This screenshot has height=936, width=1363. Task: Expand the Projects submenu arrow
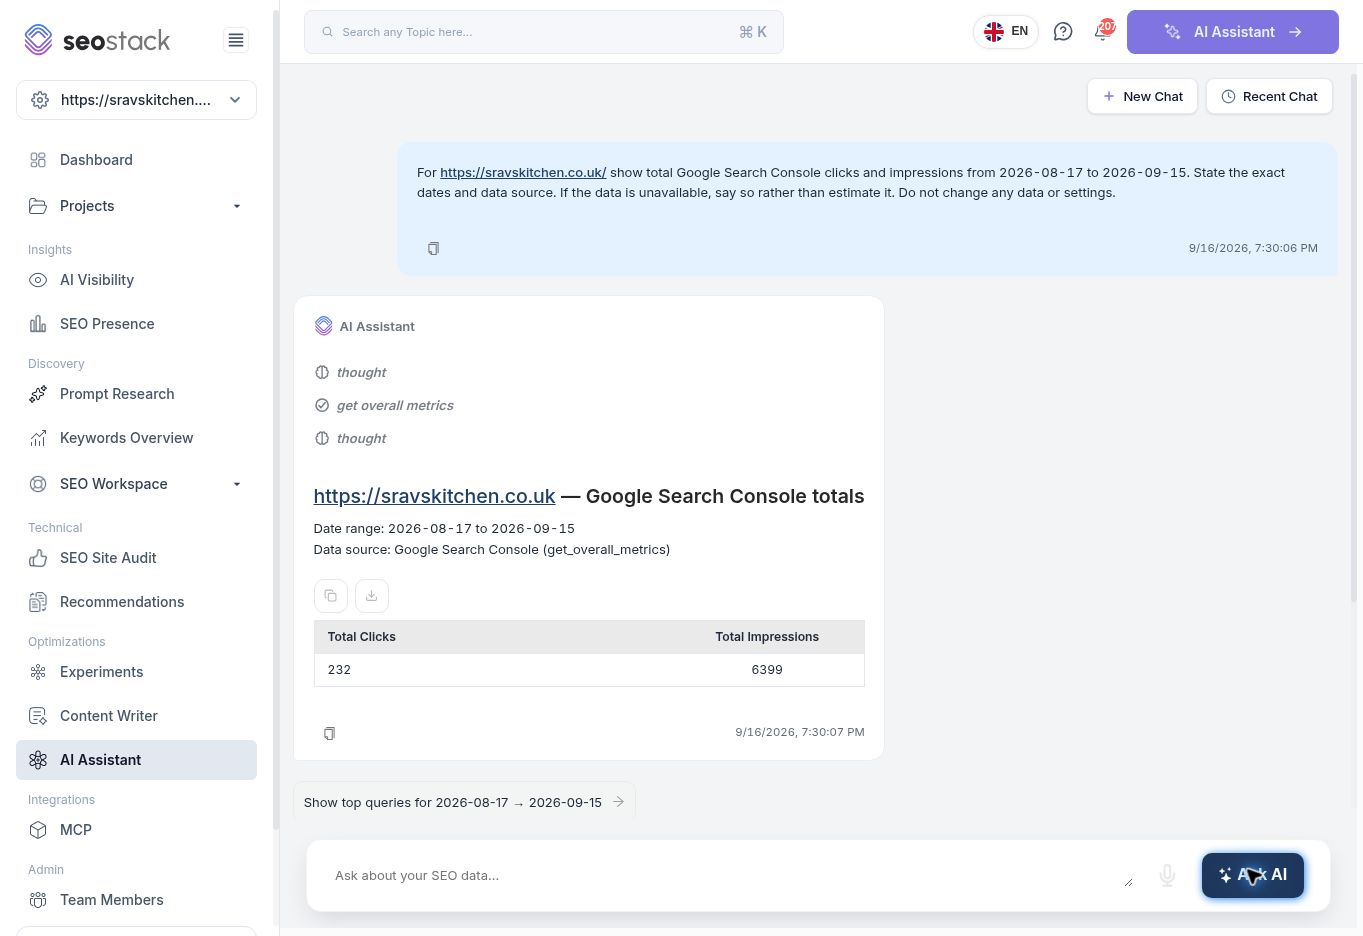[x=237, y=206]
